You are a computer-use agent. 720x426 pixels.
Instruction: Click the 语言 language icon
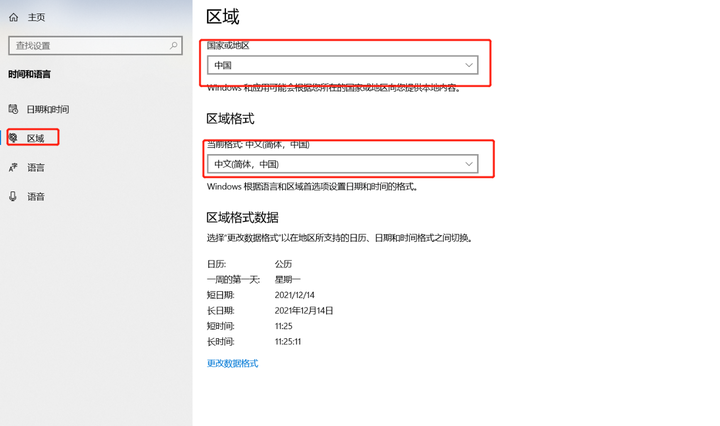(13, 168)
